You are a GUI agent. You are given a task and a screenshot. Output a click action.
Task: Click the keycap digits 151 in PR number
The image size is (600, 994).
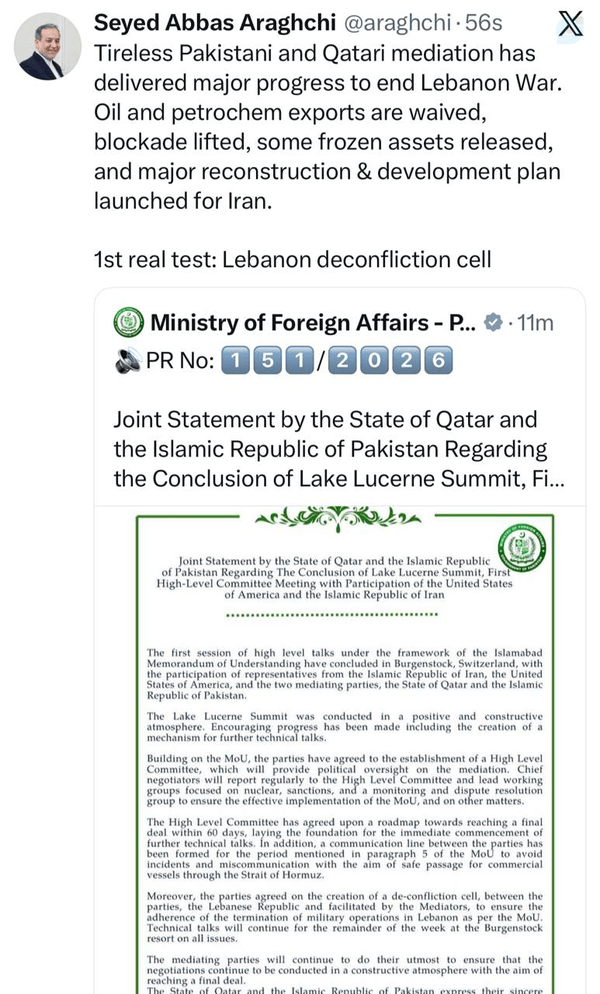coord(268,361)
